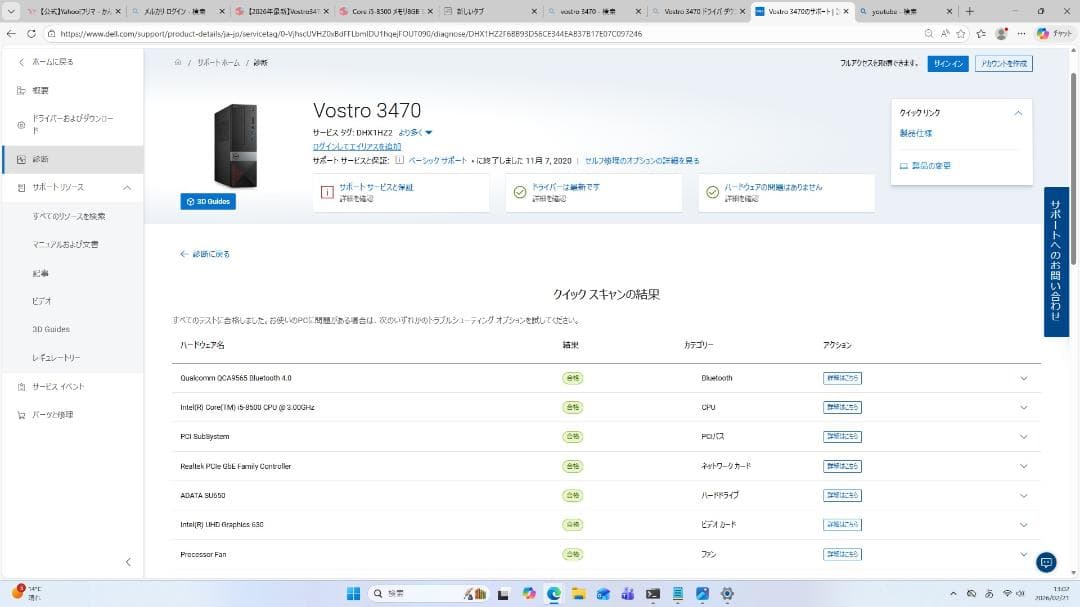Open the サポートサービスと保証 card
The image size is (1080, 607).
(401, 192)
